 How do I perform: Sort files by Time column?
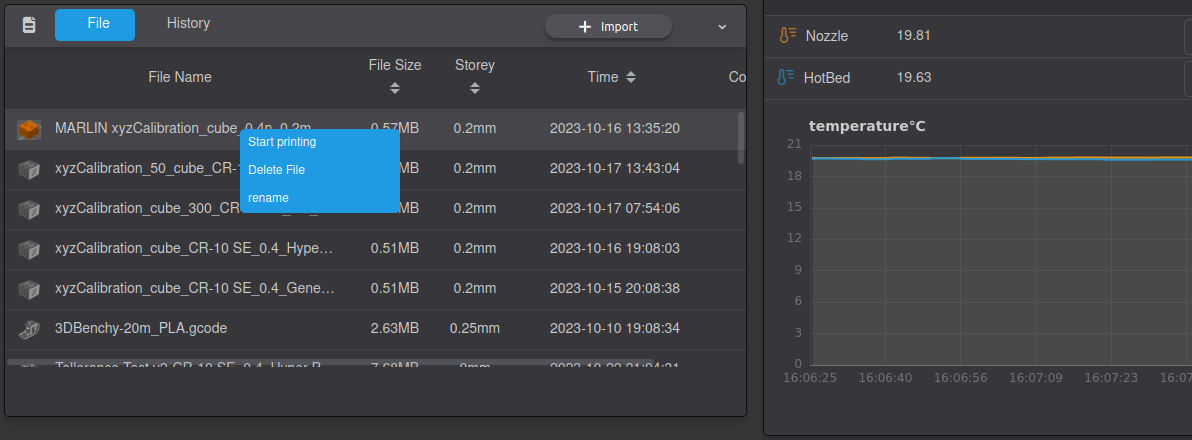tap(630, 77)
